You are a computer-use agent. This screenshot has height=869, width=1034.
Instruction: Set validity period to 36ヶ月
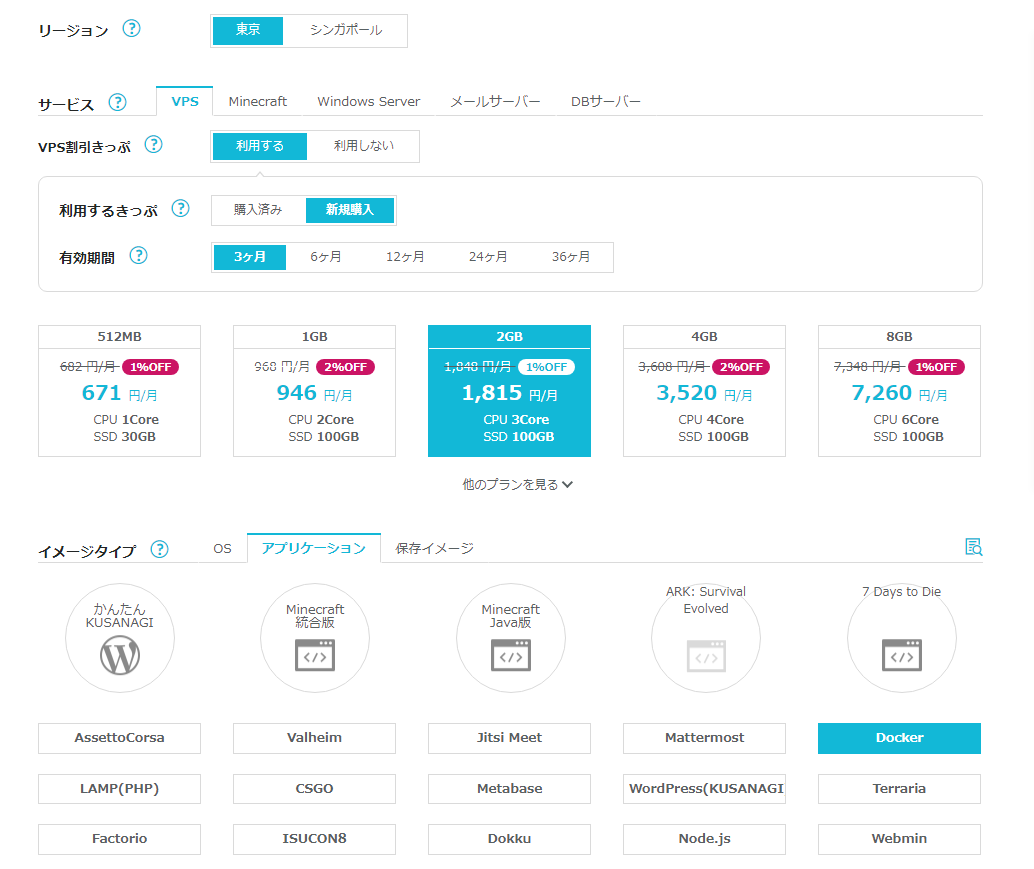point(571,257)
